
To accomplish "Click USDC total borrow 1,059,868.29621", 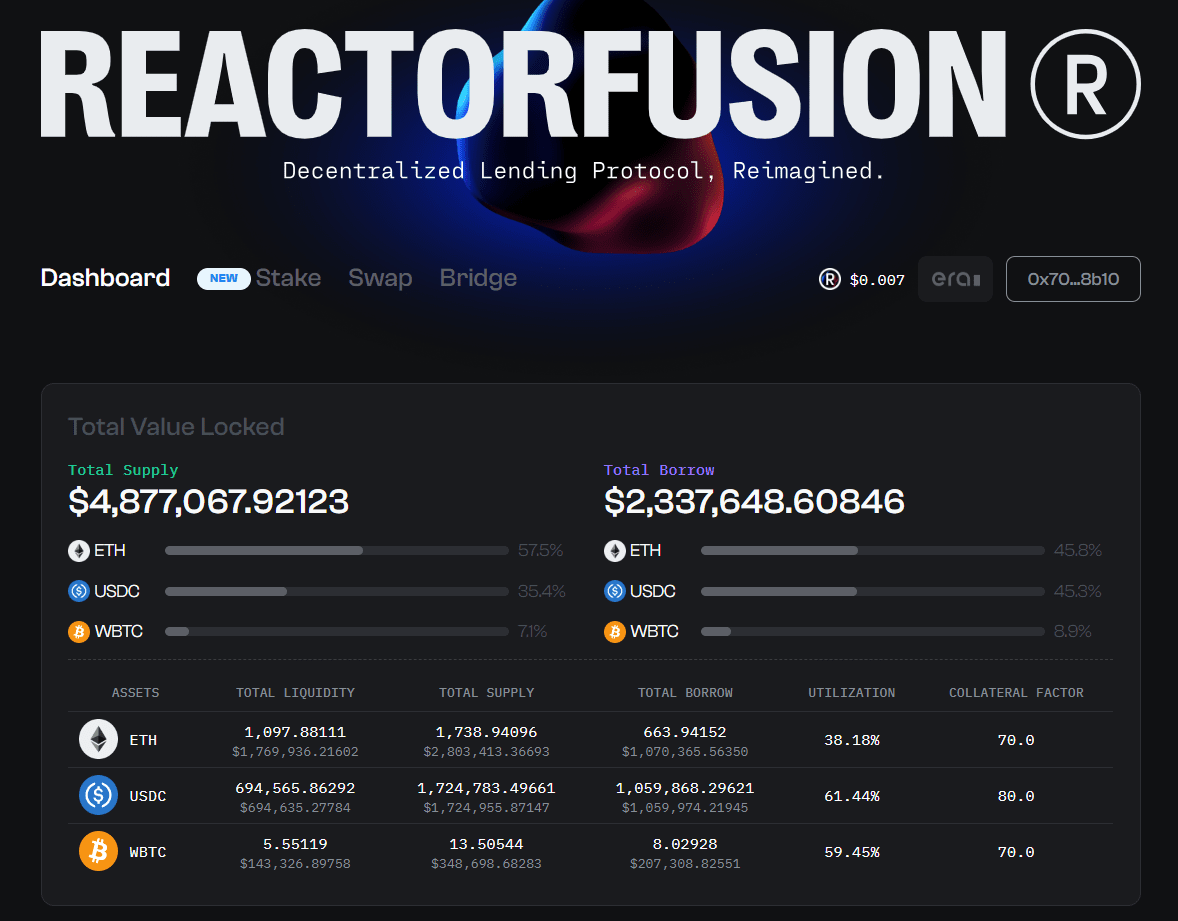I will 685,788.
